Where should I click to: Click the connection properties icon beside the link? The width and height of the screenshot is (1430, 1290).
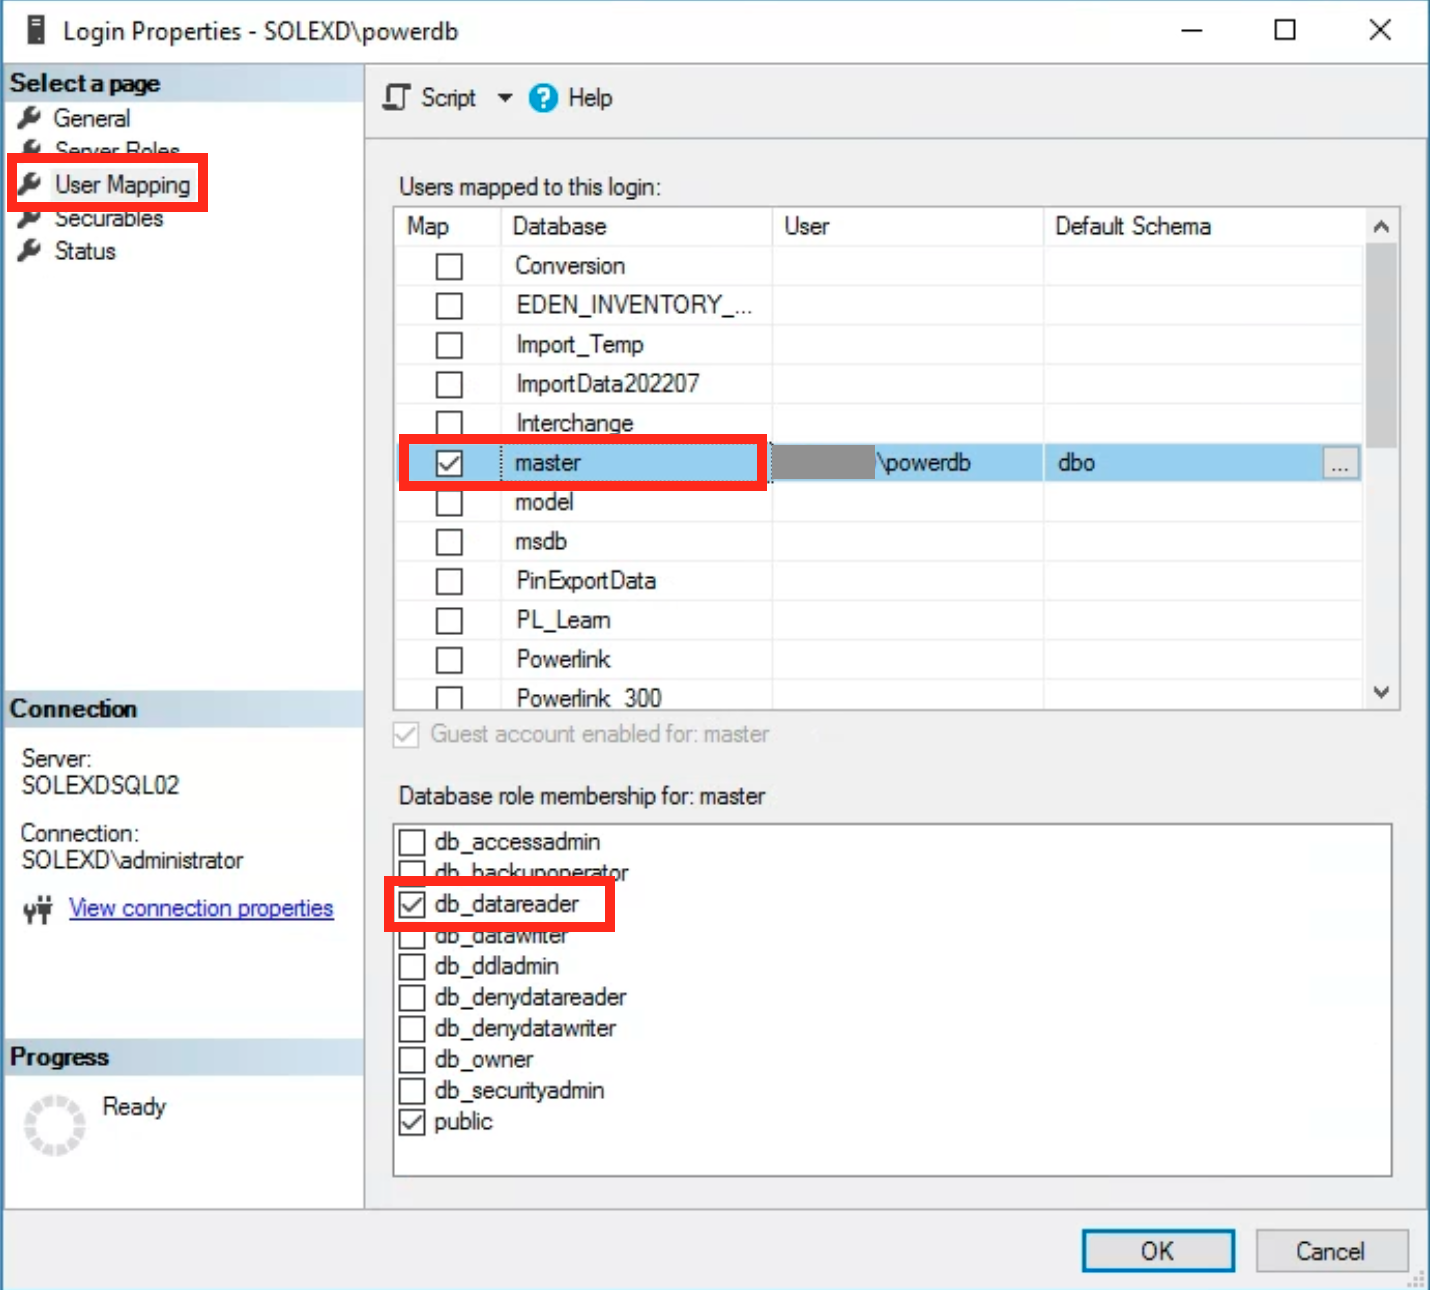(x=37, y=908)
